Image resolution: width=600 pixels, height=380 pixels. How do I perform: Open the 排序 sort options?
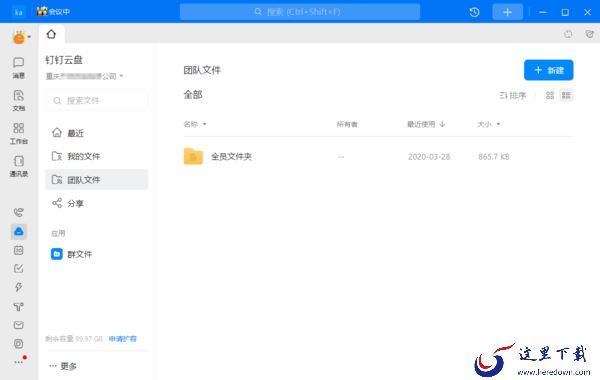513,95
